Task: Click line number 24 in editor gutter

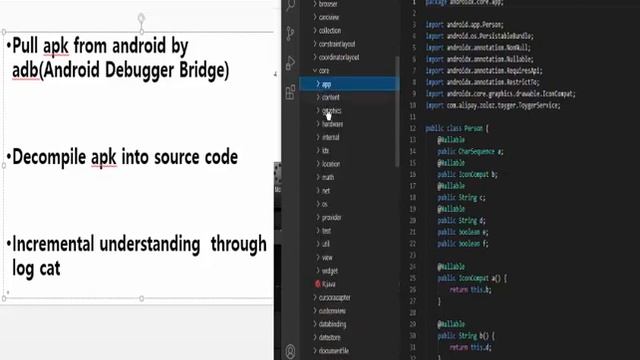Action: point(413,267)
